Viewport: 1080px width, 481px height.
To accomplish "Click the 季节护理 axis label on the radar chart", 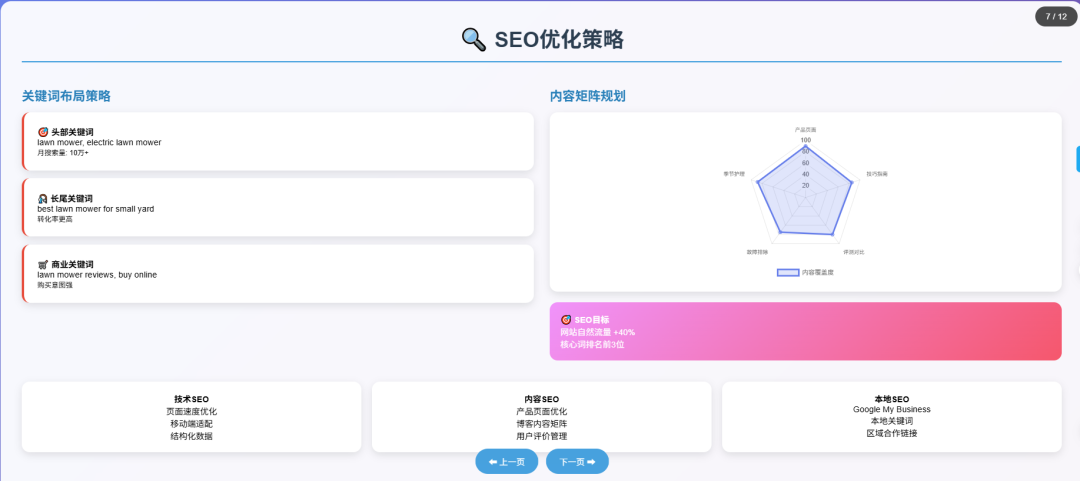I will (x=734, y=174).
